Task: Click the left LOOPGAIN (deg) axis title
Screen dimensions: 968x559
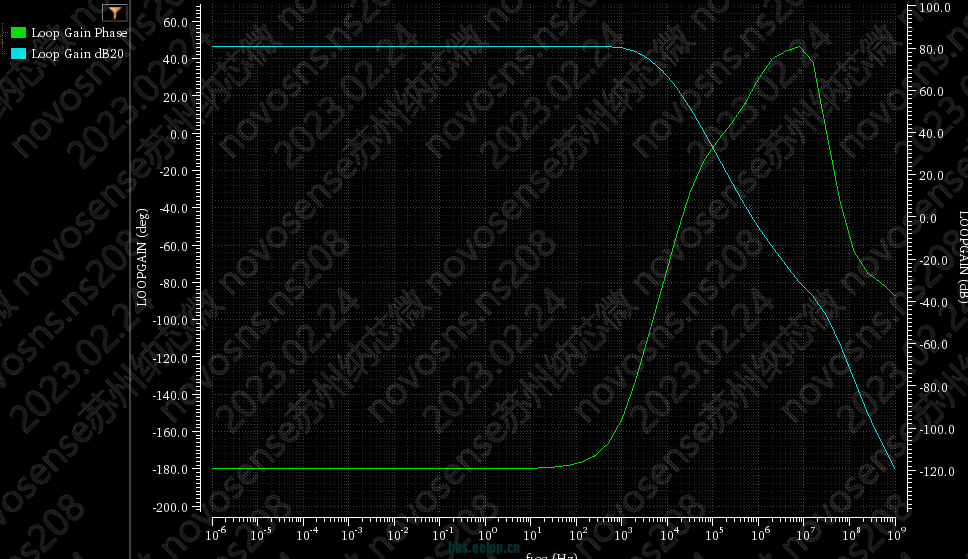Action: click(x=143, y=257)
